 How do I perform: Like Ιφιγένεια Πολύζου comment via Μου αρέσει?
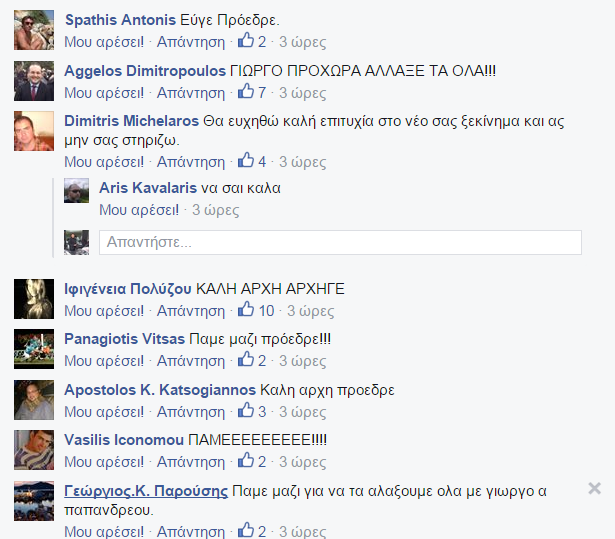click(x=104, y=311)
